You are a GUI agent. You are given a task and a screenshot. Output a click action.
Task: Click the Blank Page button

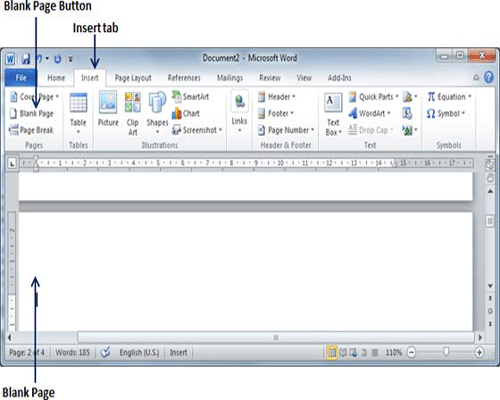pyautogui.click(x=32, y=114)
